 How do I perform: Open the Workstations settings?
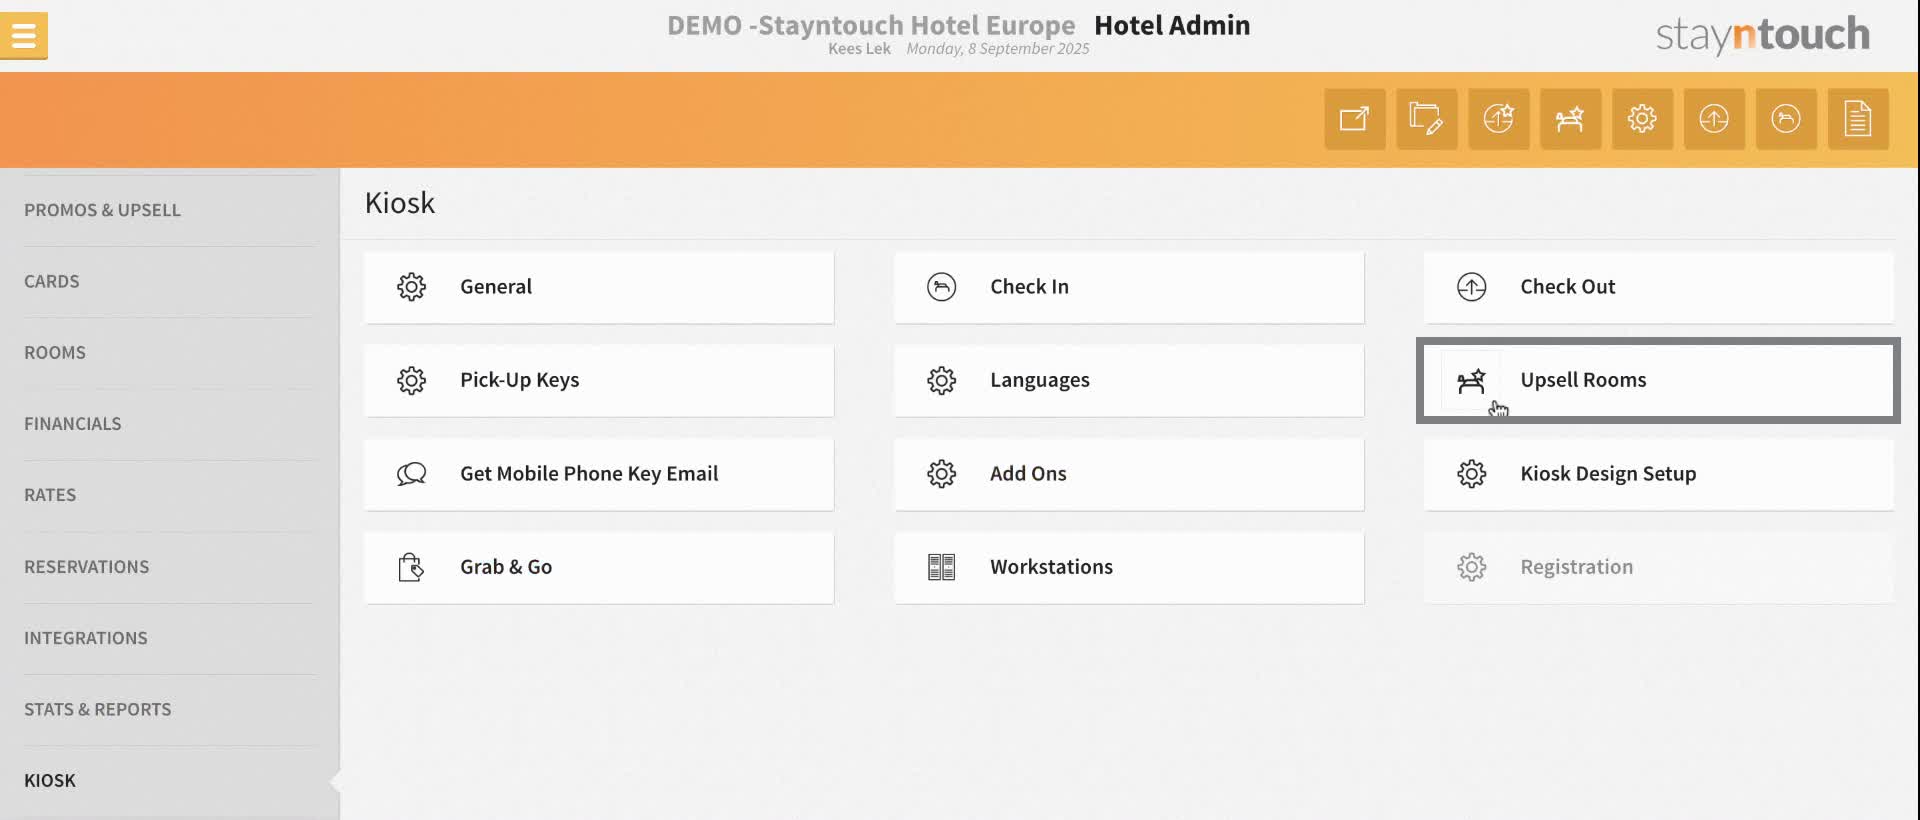click(x=1129, y=567)
